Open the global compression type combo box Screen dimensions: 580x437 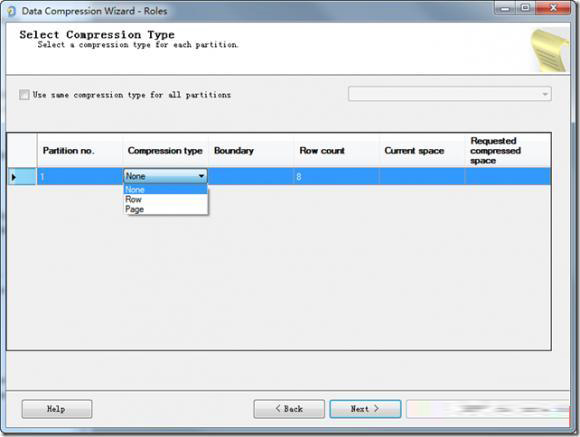pos(449,94)
